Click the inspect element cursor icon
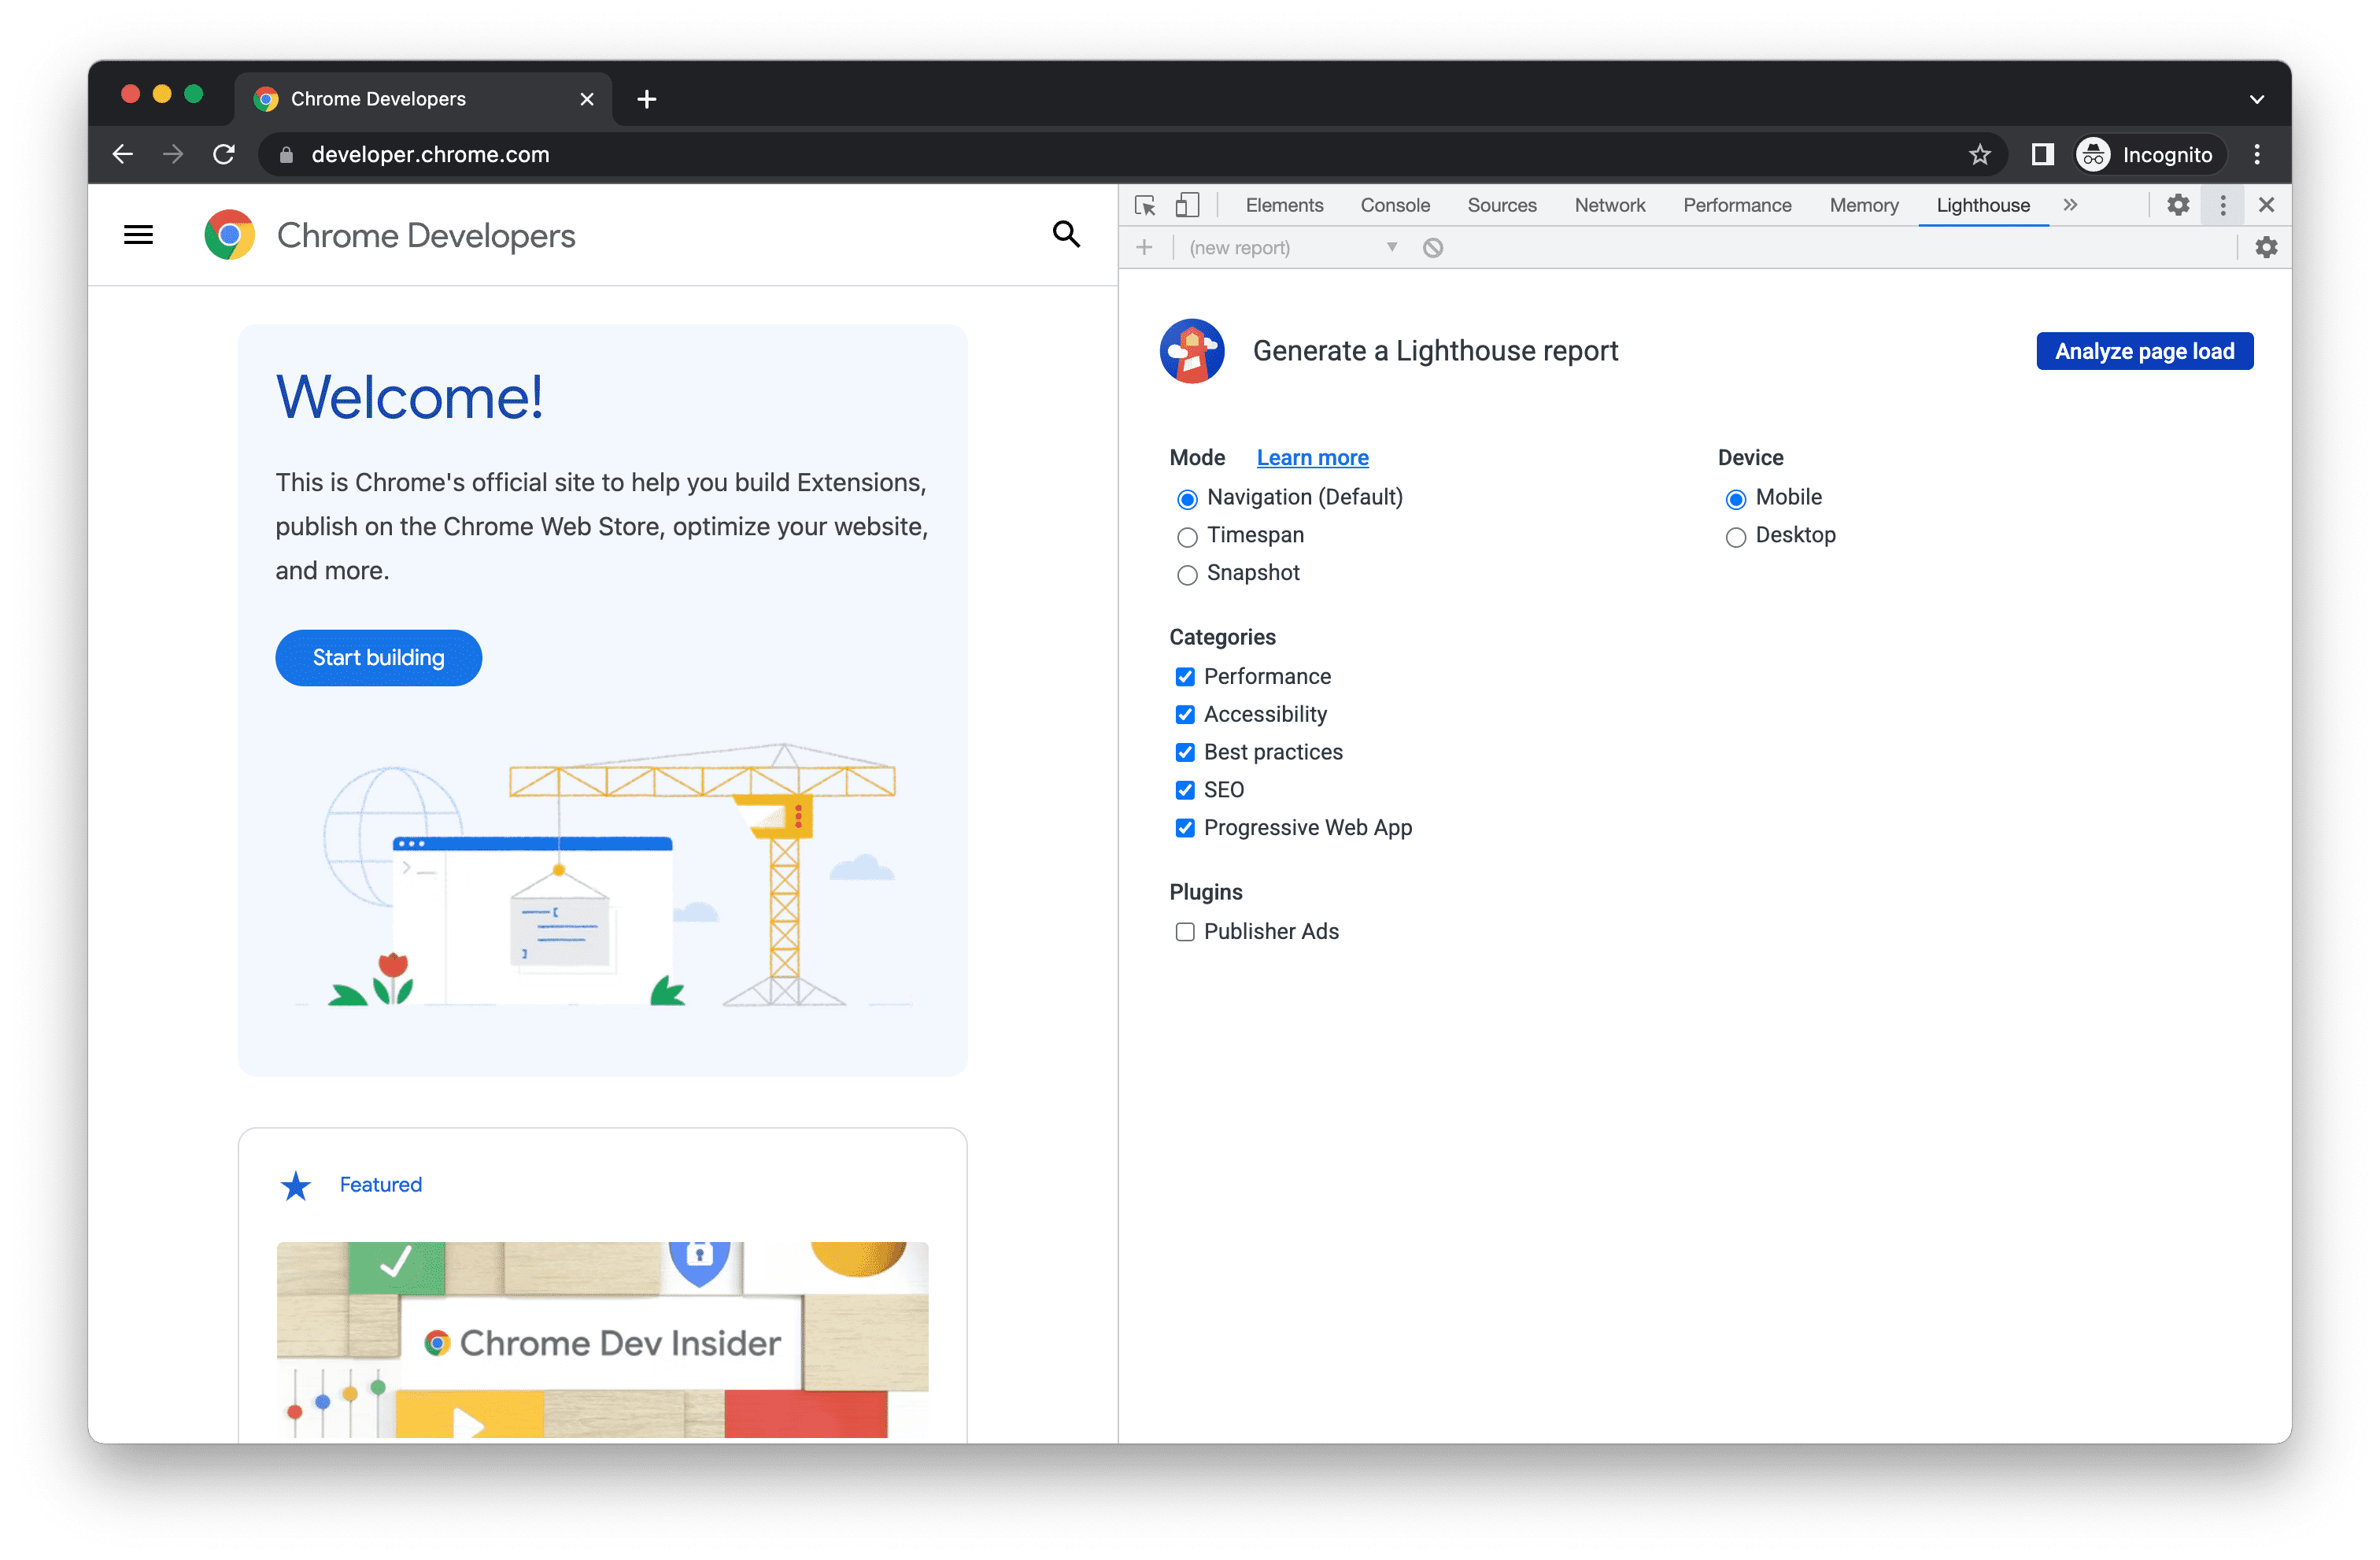The height and width of the screenshot is (1560, 2380). [x=1144, y=205]
